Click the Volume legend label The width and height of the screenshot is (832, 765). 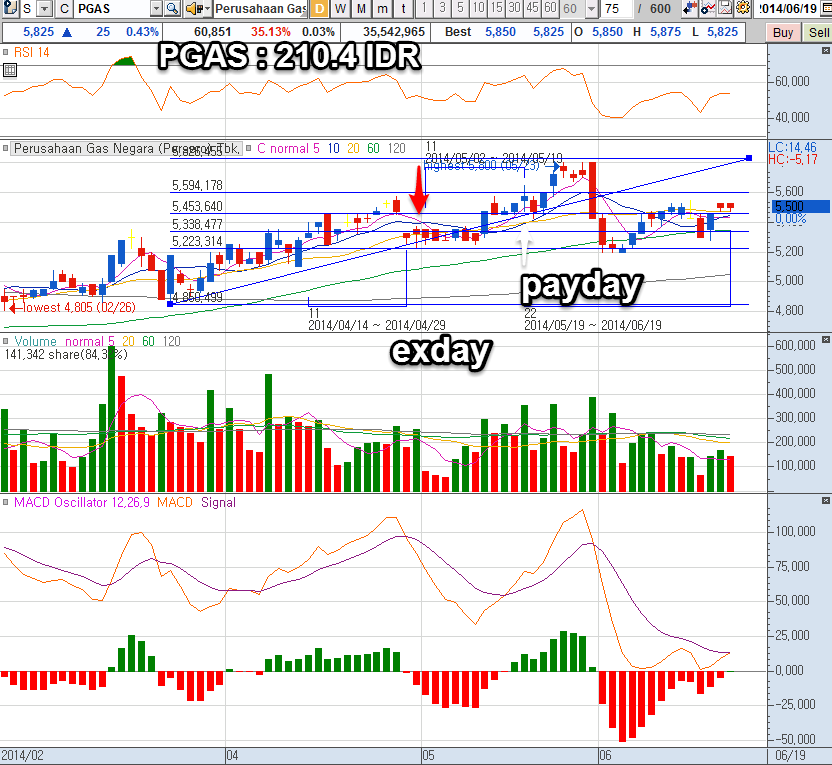pos(35,341)
